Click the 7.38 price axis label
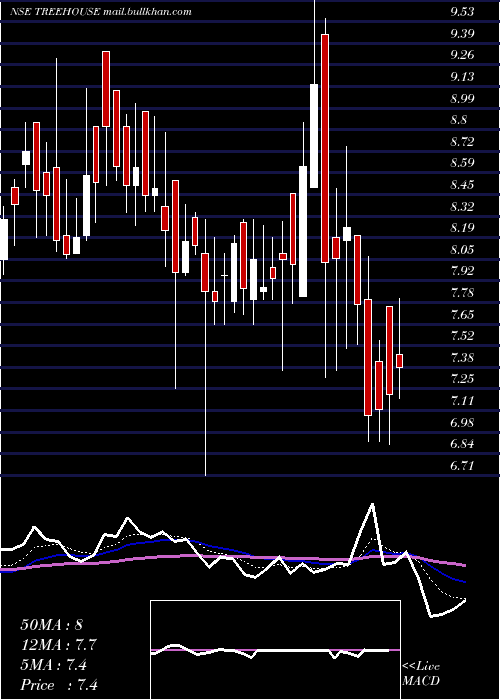Screen dimensions: 500x700 (462, 357)
